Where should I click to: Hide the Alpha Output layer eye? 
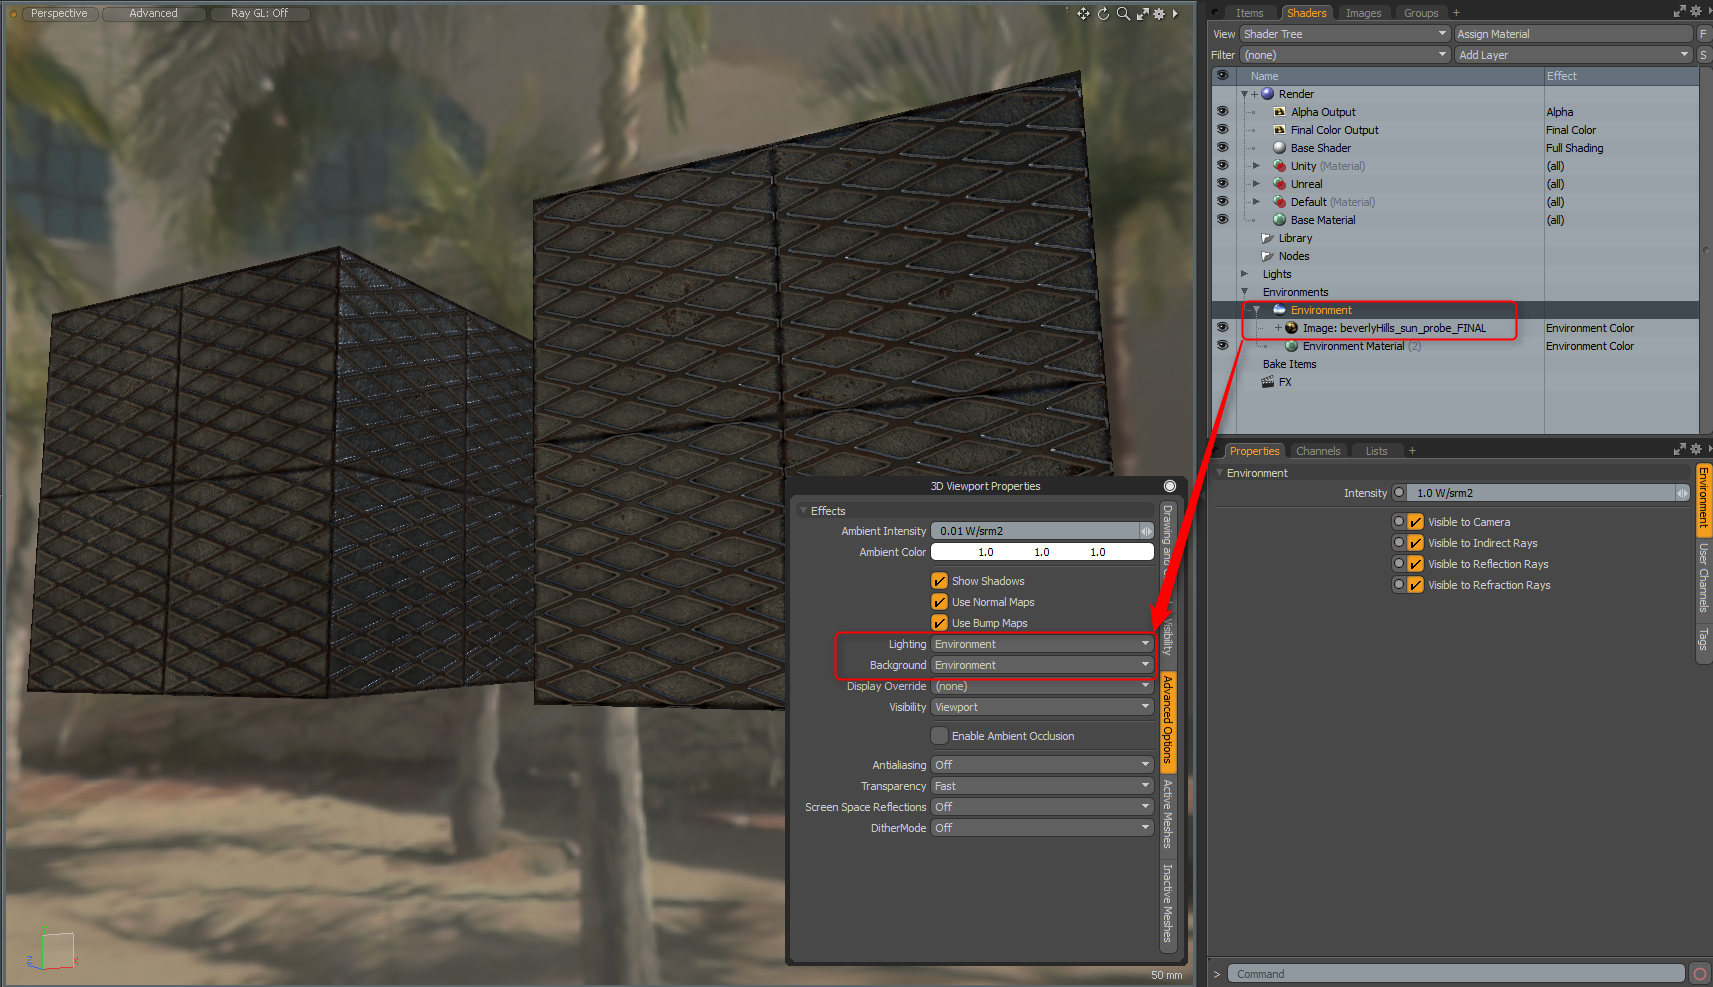tap(1222, 112)
